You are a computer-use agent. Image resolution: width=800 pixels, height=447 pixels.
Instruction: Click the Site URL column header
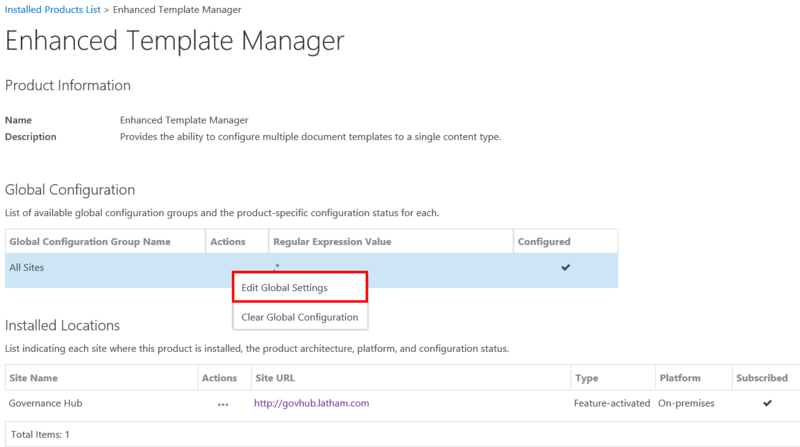pos(274,378)
